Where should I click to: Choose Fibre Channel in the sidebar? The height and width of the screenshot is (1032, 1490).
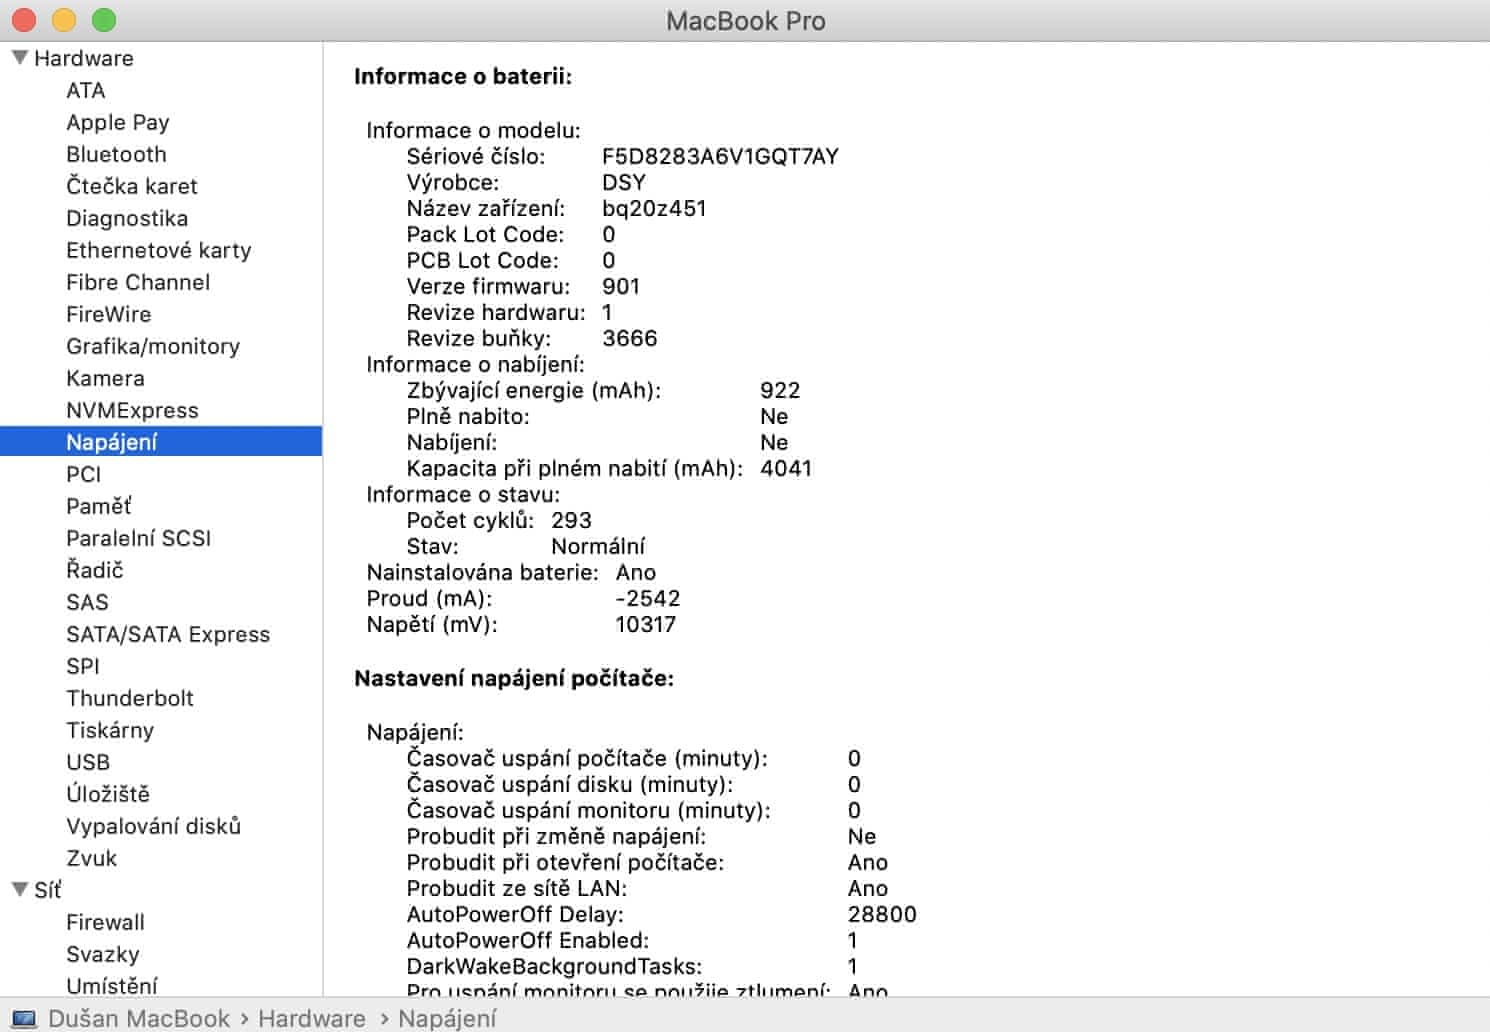pyautogui.click(x=138, y=282)
